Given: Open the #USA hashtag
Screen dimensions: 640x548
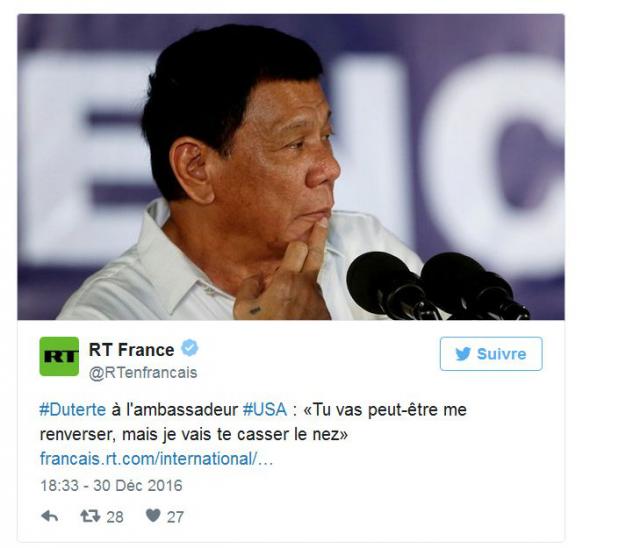Looking at the screenshot, I should coord(265,409).
